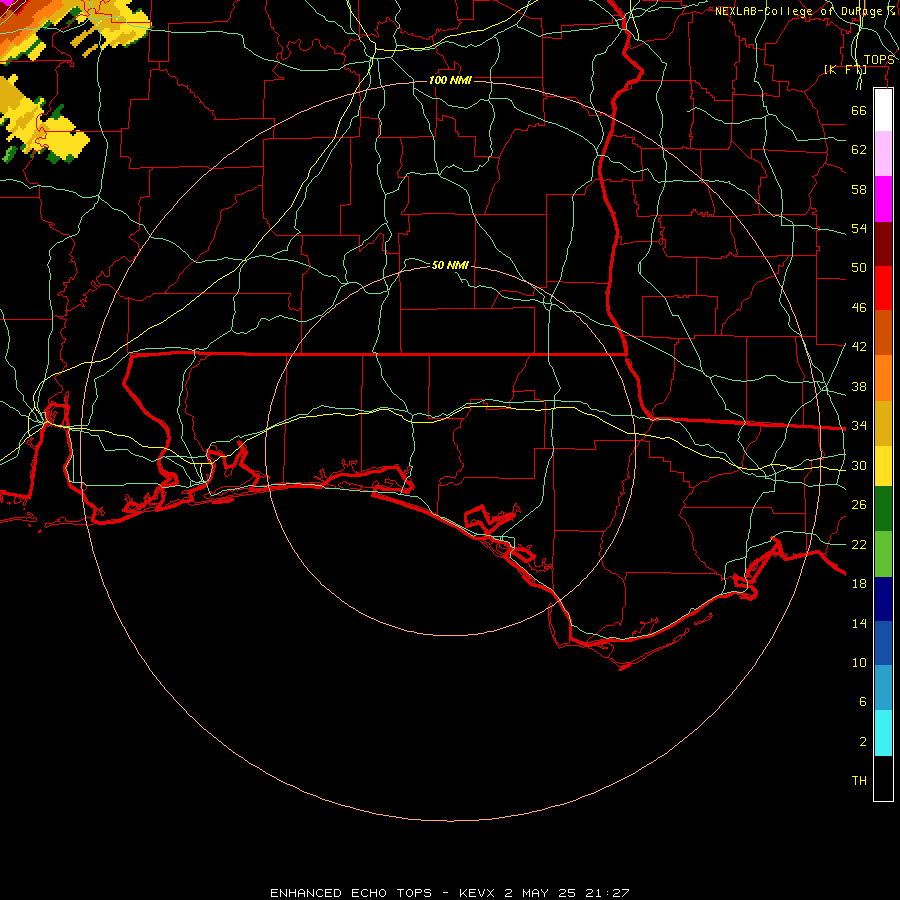Click the 'TOPS' legend title

[x=879, y=60]
